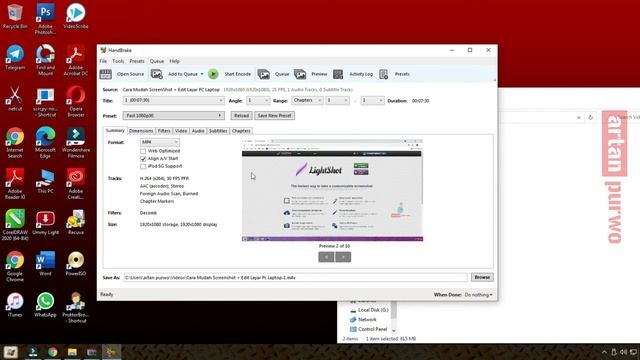This screenshot has height=360, width=640.
Task: Click the Save As path field
Action: 295,278
